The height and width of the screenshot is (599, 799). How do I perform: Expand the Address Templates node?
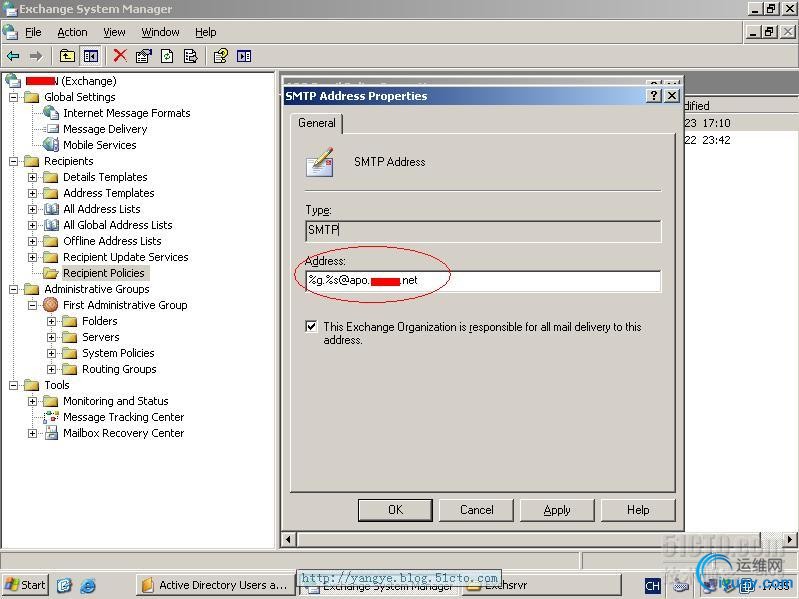[33, 193]
